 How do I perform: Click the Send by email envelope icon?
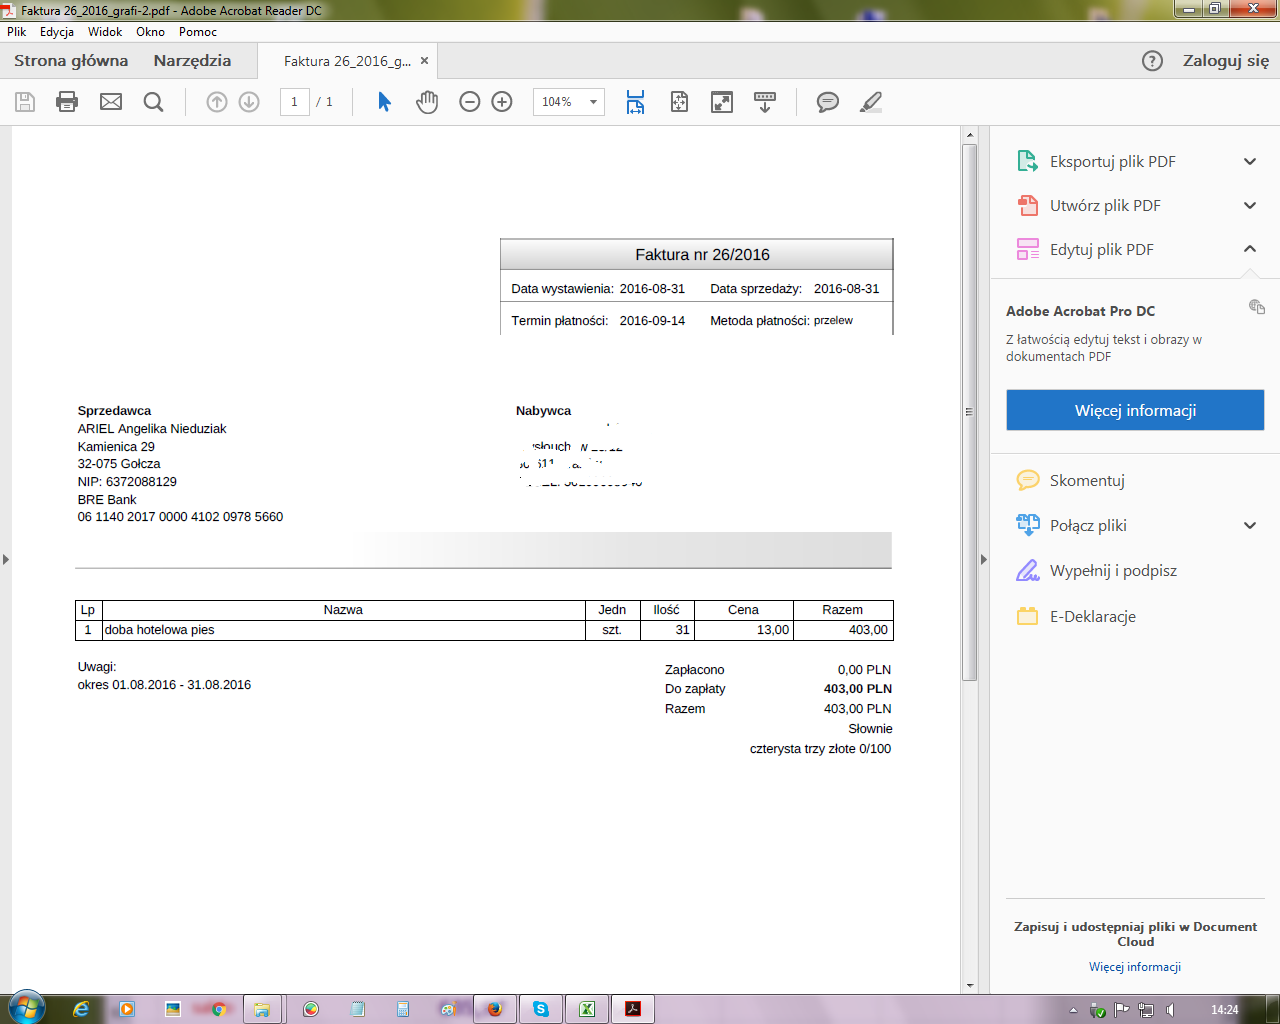[x=111, y=102]
